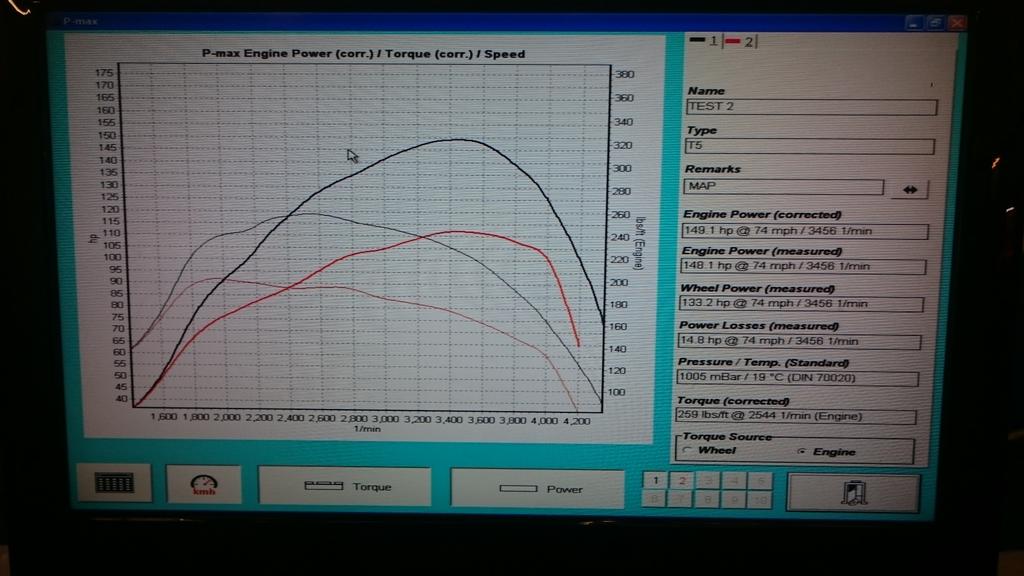Viewport: 1024px width, 576px height.
Task: Maximize the P-max window
Action: pyautogui.click(x=935, y=23)
